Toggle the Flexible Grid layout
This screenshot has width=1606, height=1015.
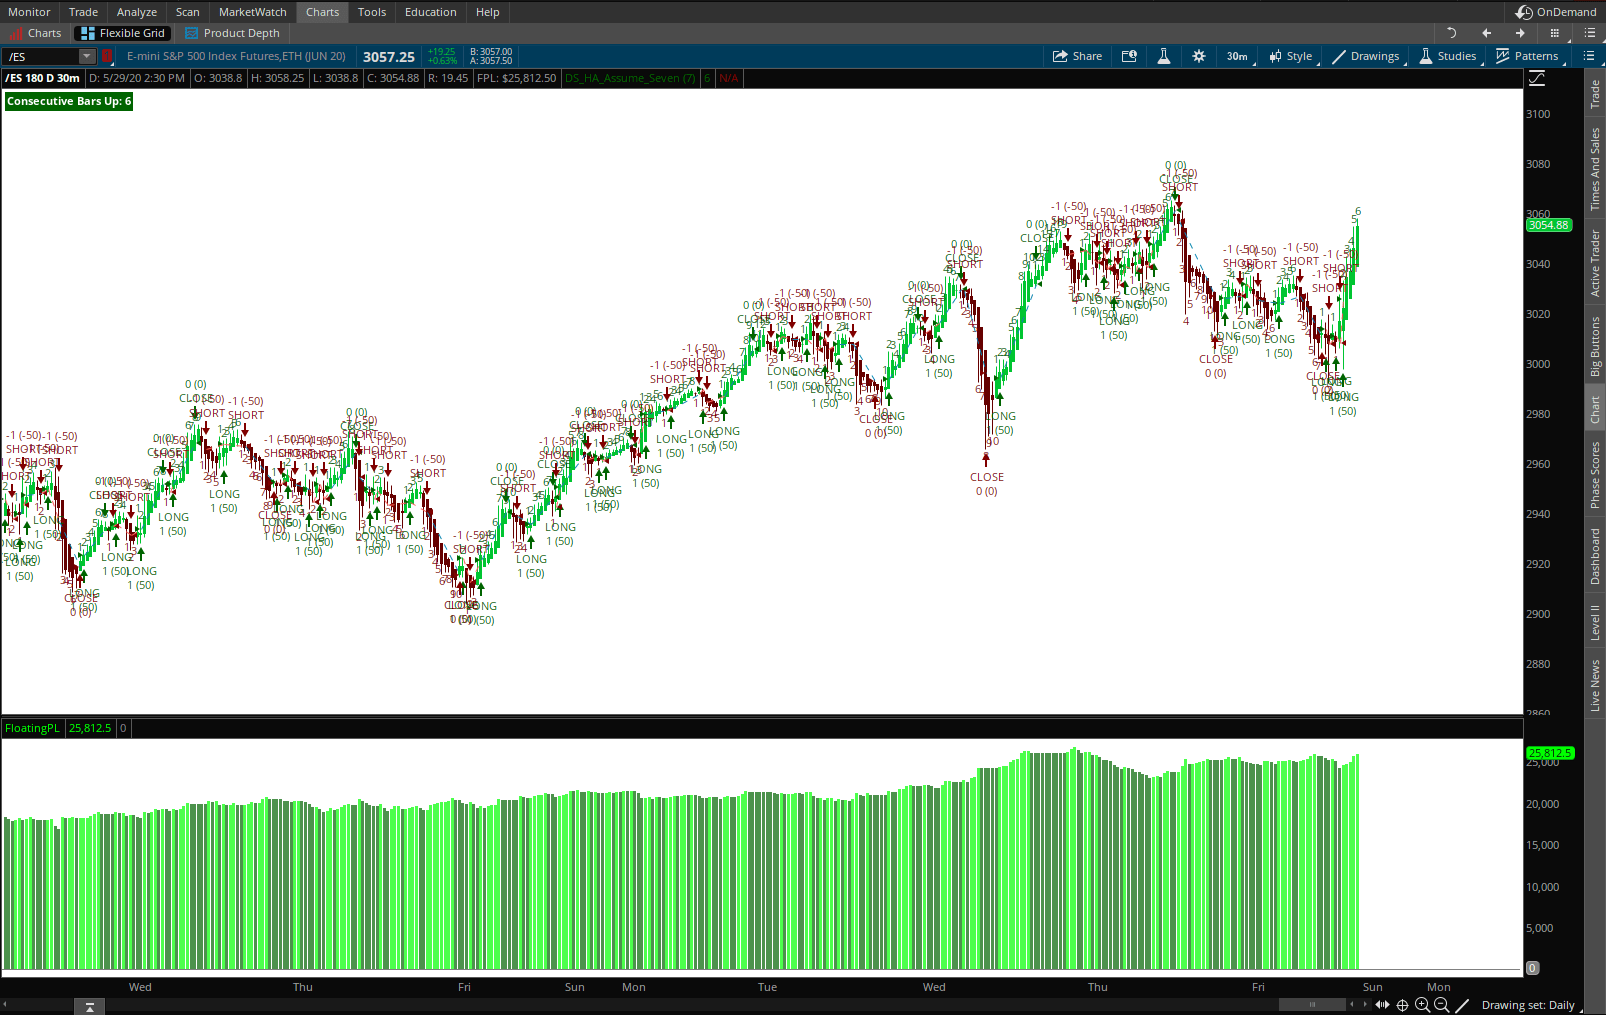point(122,32)
